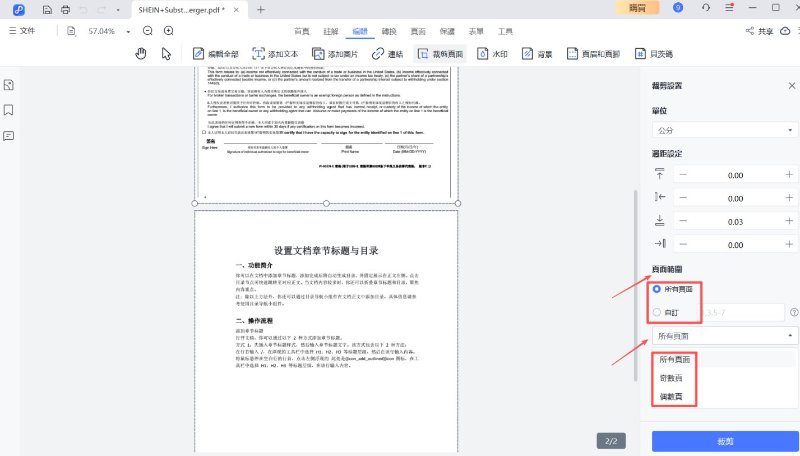Switch to the 編輯 edit tab
Viewport: 800px width, 456px height.
click(x=360, y=31)
